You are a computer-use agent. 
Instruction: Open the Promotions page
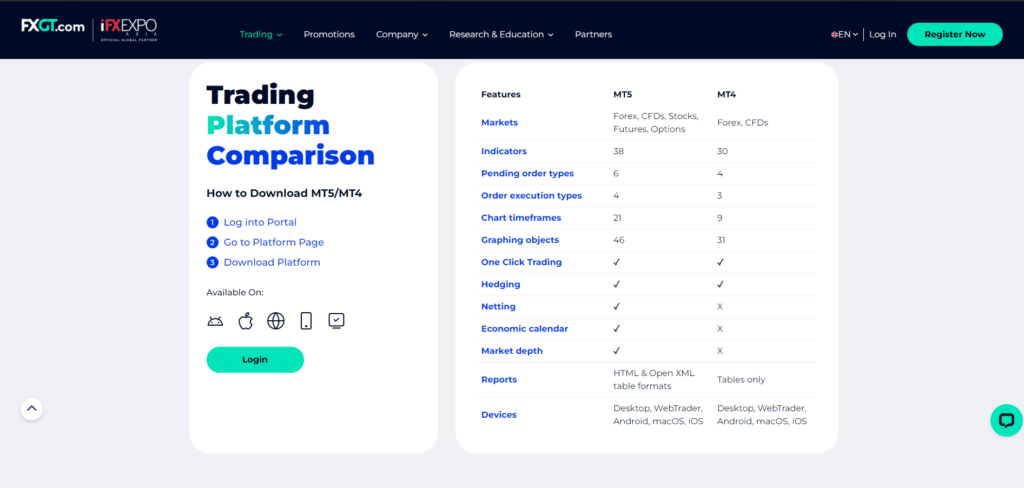(x=329, y=35)
